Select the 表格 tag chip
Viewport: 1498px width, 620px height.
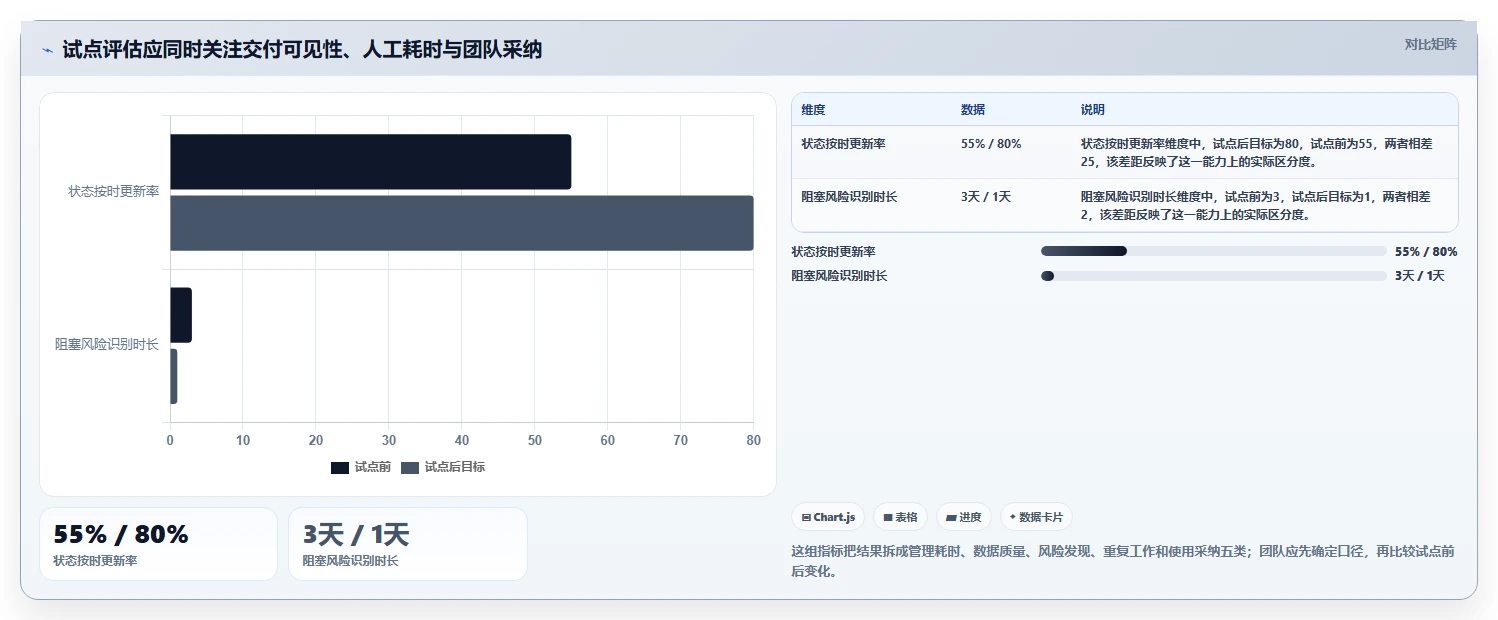(x=900, y=517)
